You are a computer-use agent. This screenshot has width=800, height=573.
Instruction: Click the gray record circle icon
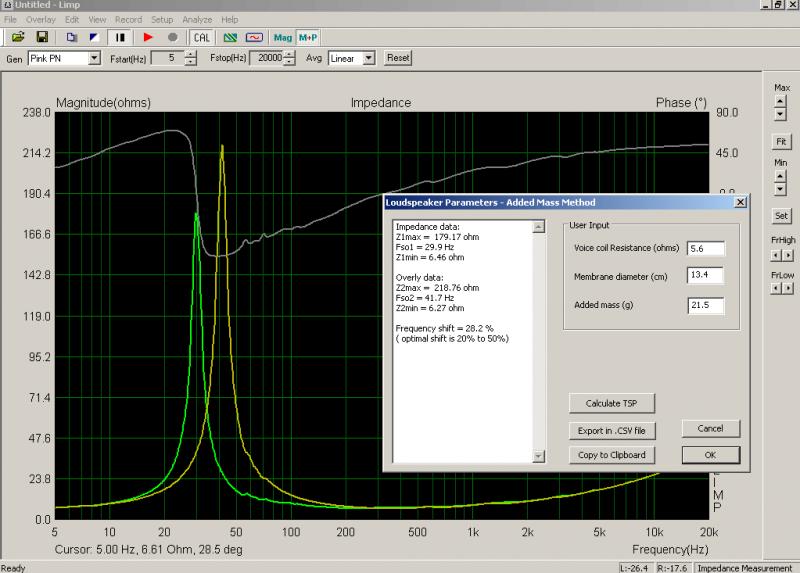coord(172,37)
